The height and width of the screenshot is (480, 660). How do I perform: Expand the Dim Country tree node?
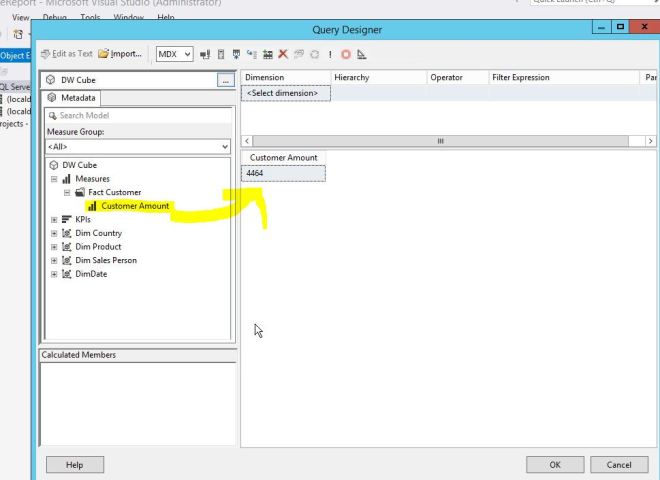pos(54,233)
